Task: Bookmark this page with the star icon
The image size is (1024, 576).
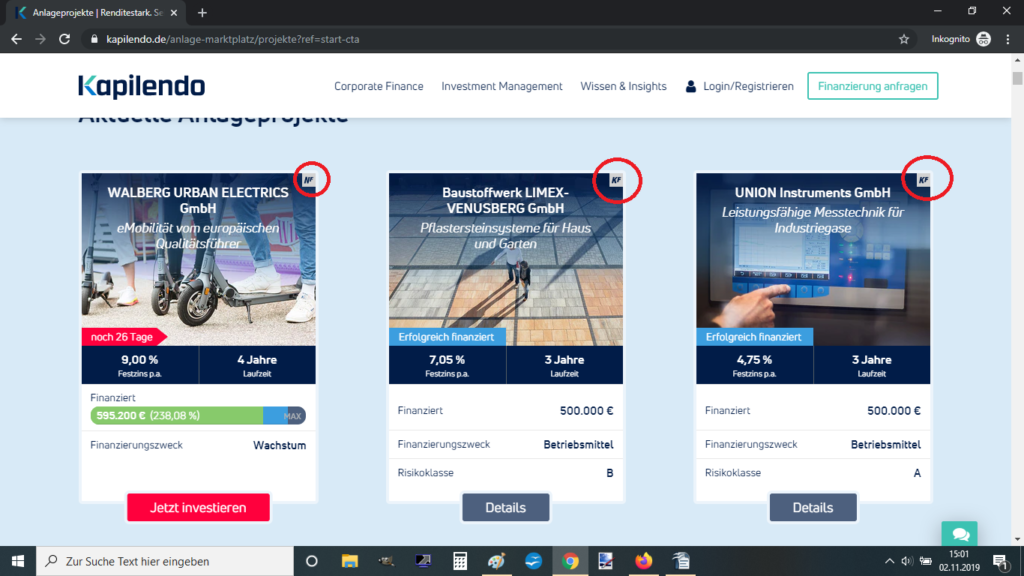Action: [x=904, y=39]
